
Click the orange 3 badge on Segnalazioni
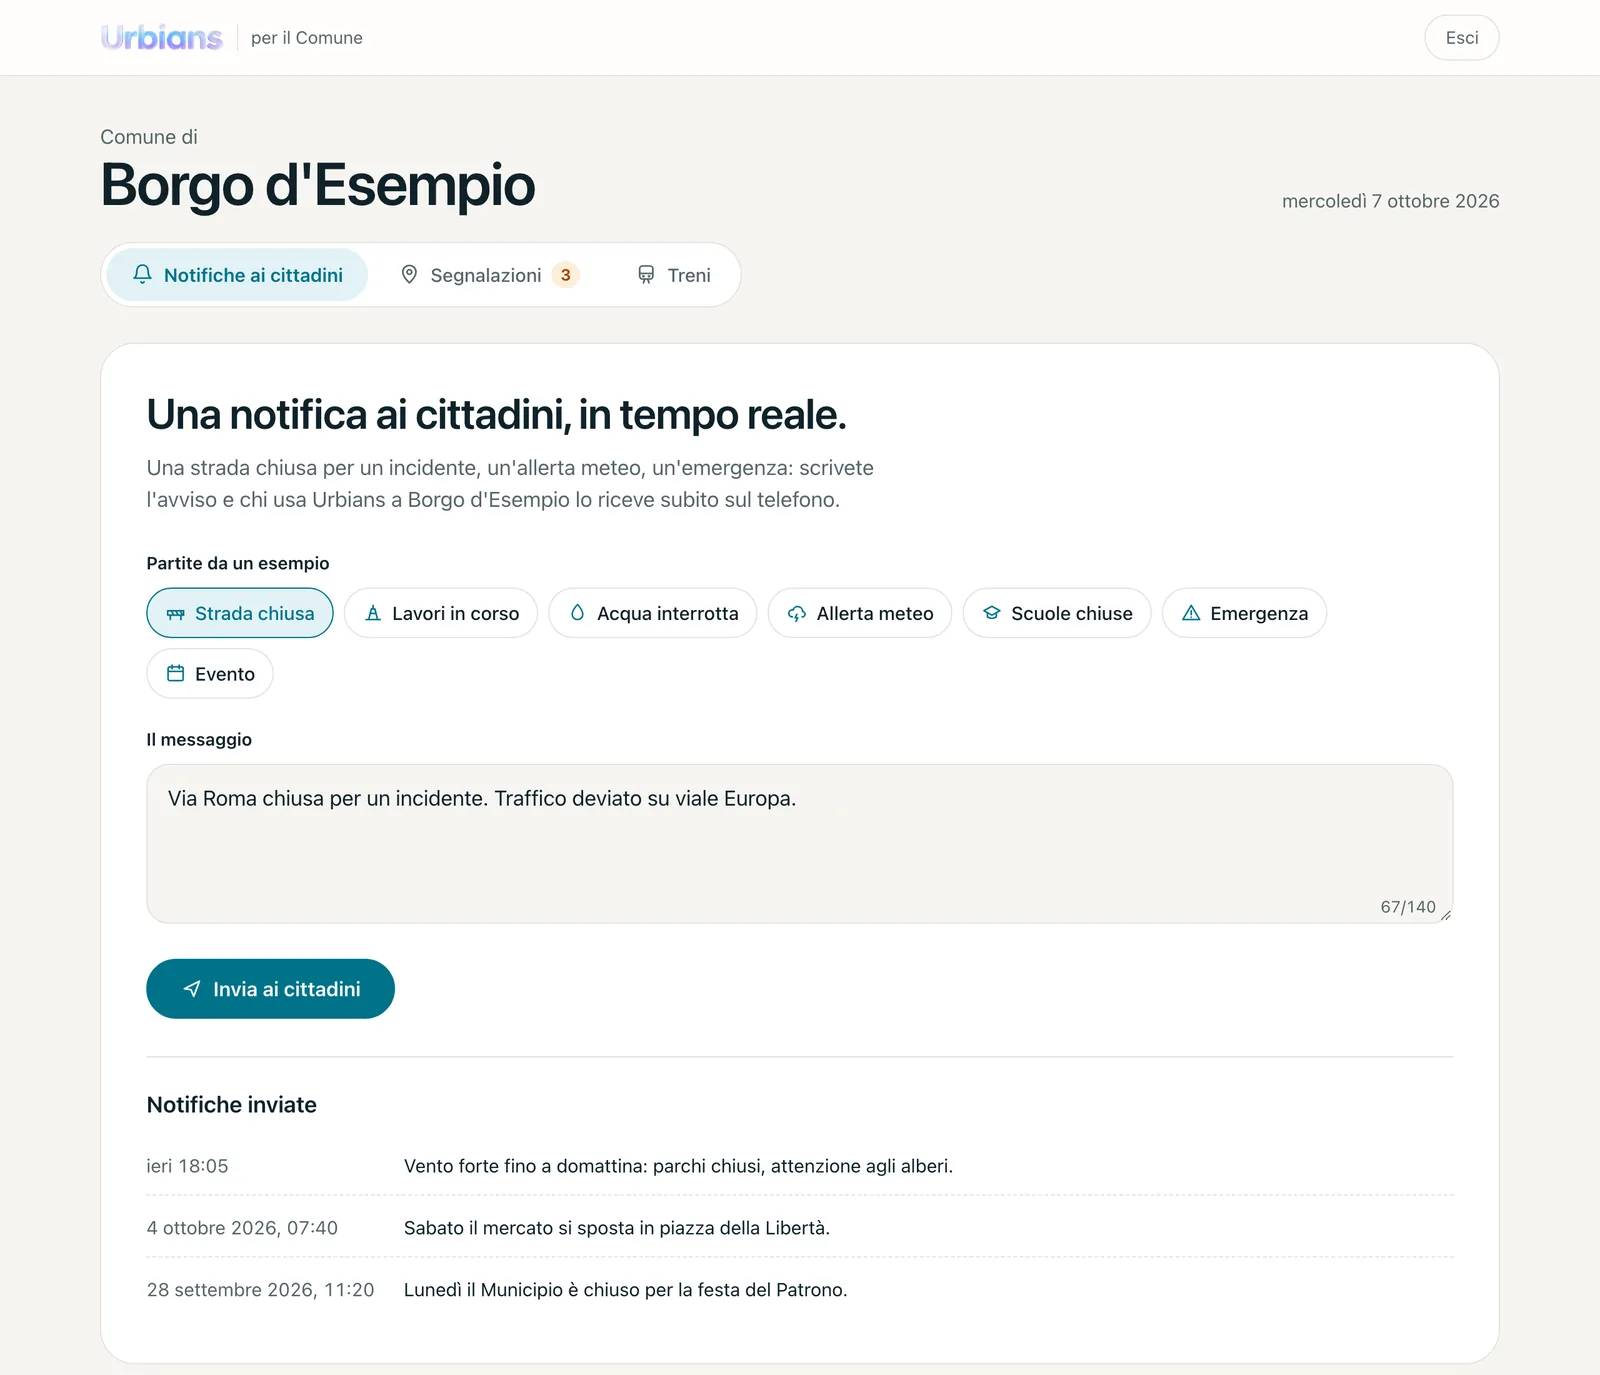click(566, 275)
